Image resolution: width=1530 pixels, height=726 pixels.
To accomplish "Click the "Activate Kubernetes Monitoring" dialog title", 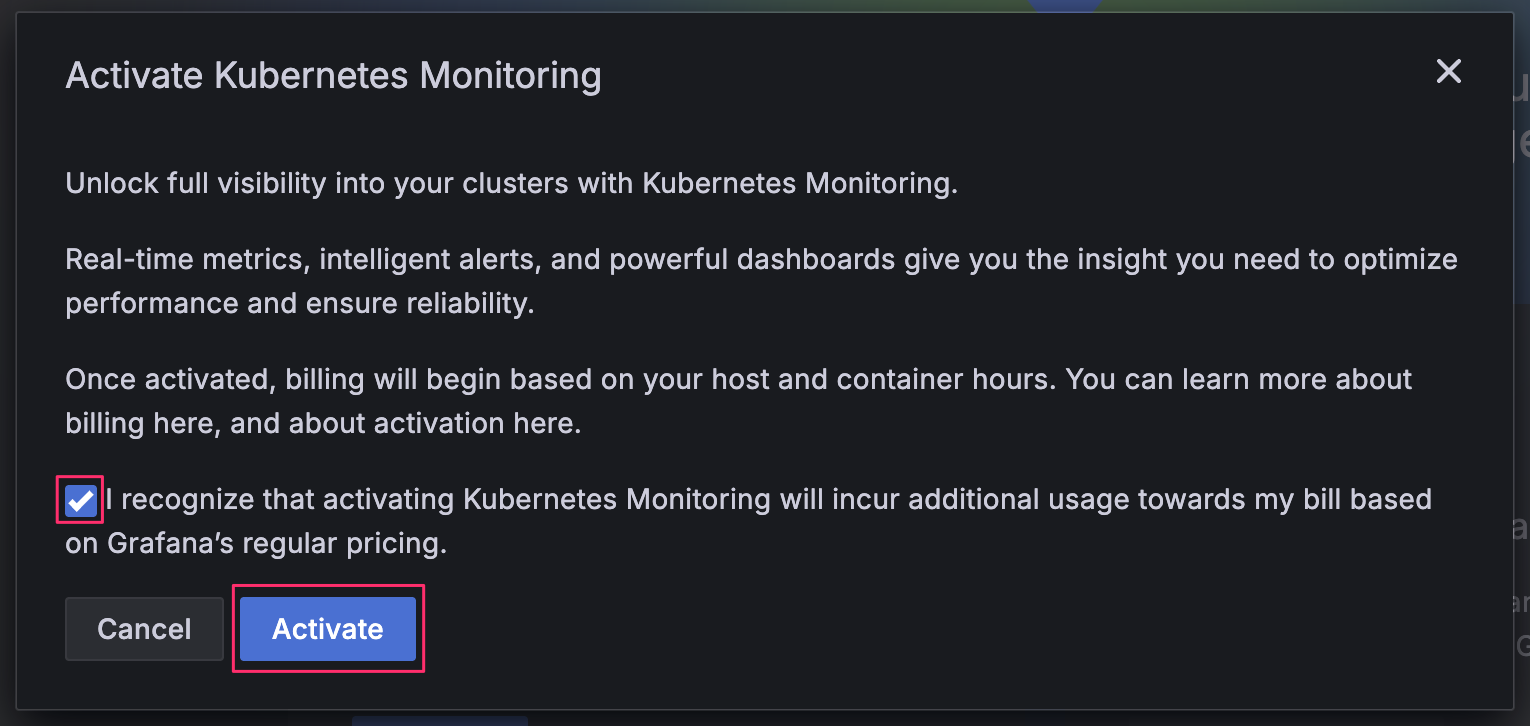I will 333,76.
